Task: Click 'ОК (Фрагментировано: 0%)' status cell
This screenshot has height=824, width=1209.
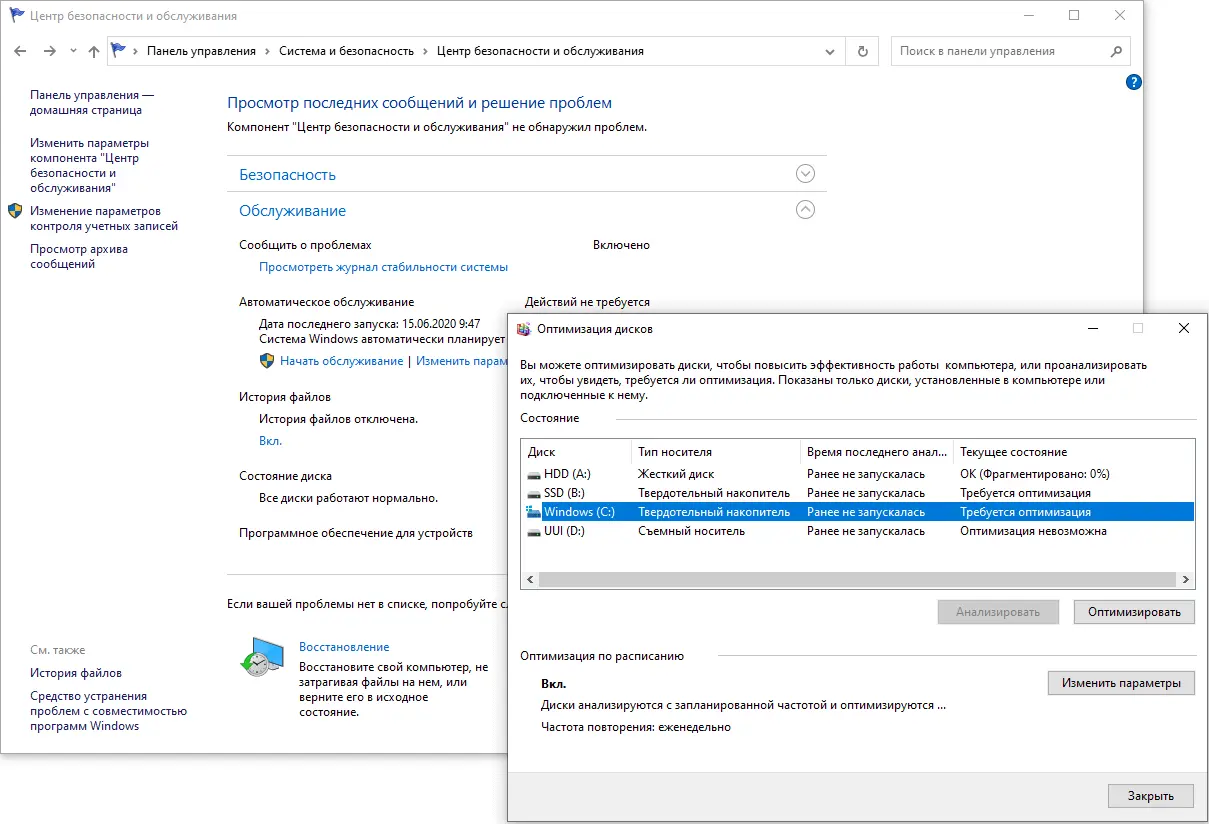Action: pos(1034,474)
